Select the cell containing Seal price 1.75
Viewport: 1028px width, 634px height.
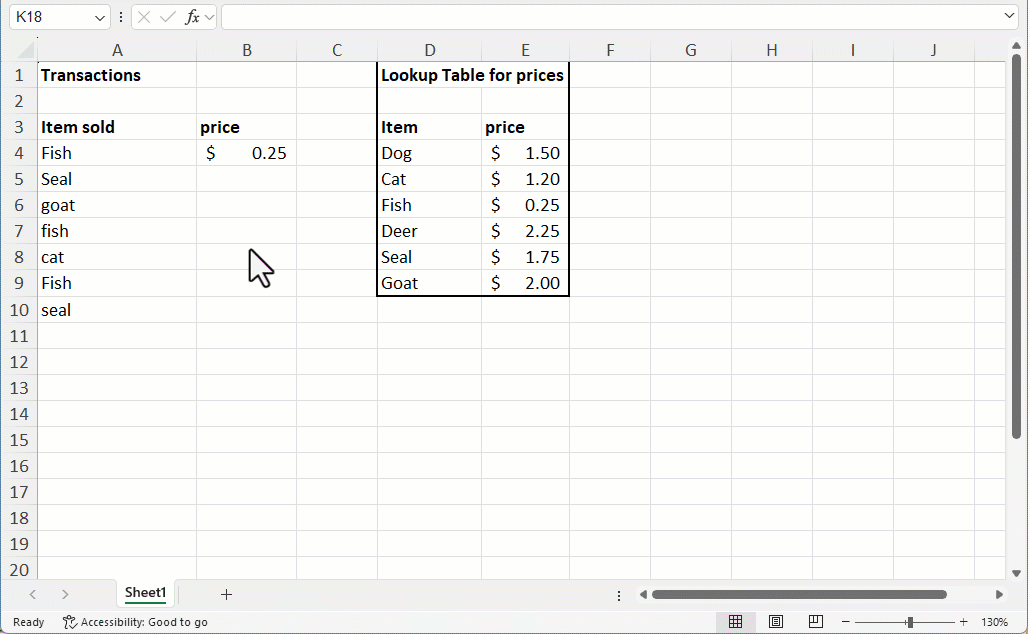click(525, 257)
